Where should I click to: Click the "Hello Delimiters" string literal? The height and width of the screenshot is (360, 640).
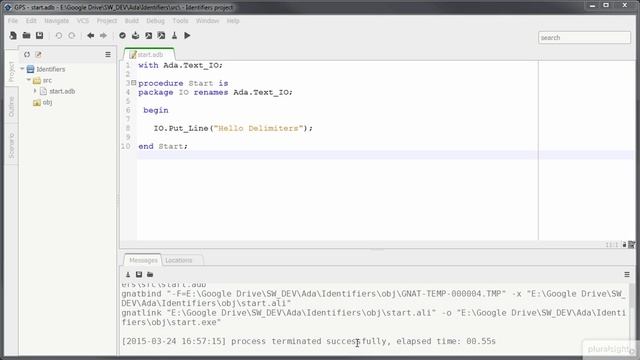258,128
